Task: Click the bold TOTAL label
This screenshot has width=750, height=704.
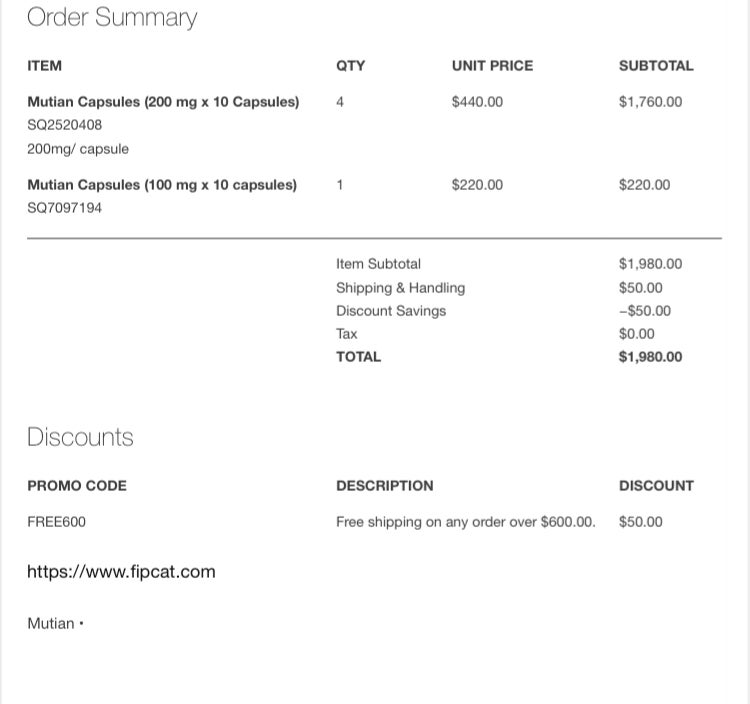Action: tap(358, 357)
